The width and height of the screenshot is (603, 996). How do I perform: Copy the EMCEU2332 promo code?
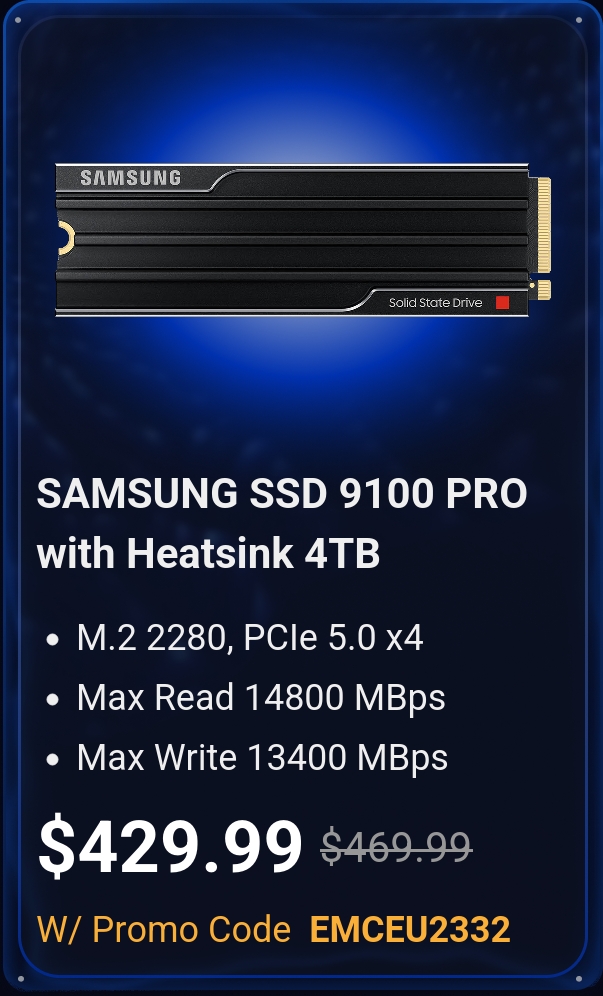pyautogui.click(x=410, y=930)
